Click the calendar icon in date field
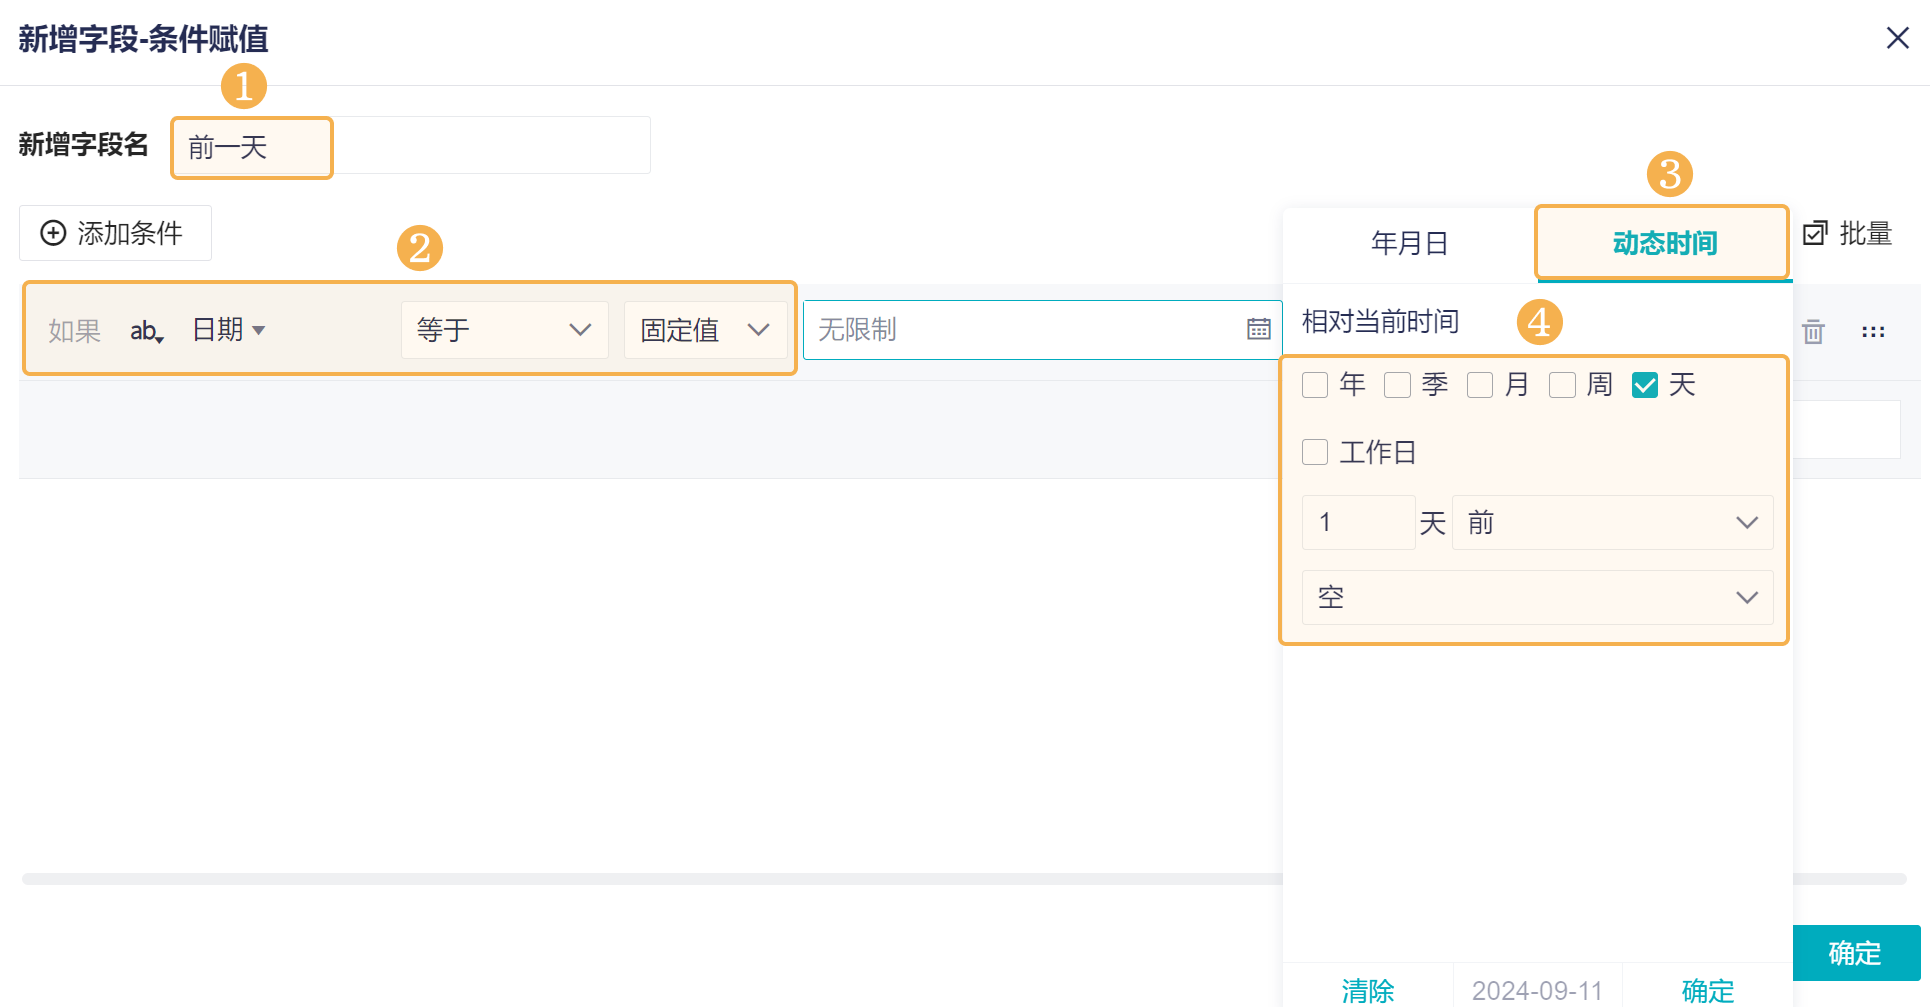1930x1007 pixels. tap(1258, 329)
